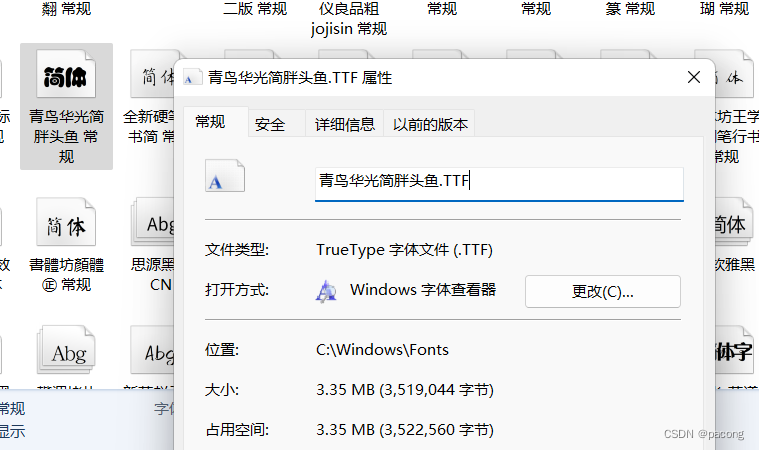
Task: Click the 篆 常规 font label
Action: pos(630,8)
